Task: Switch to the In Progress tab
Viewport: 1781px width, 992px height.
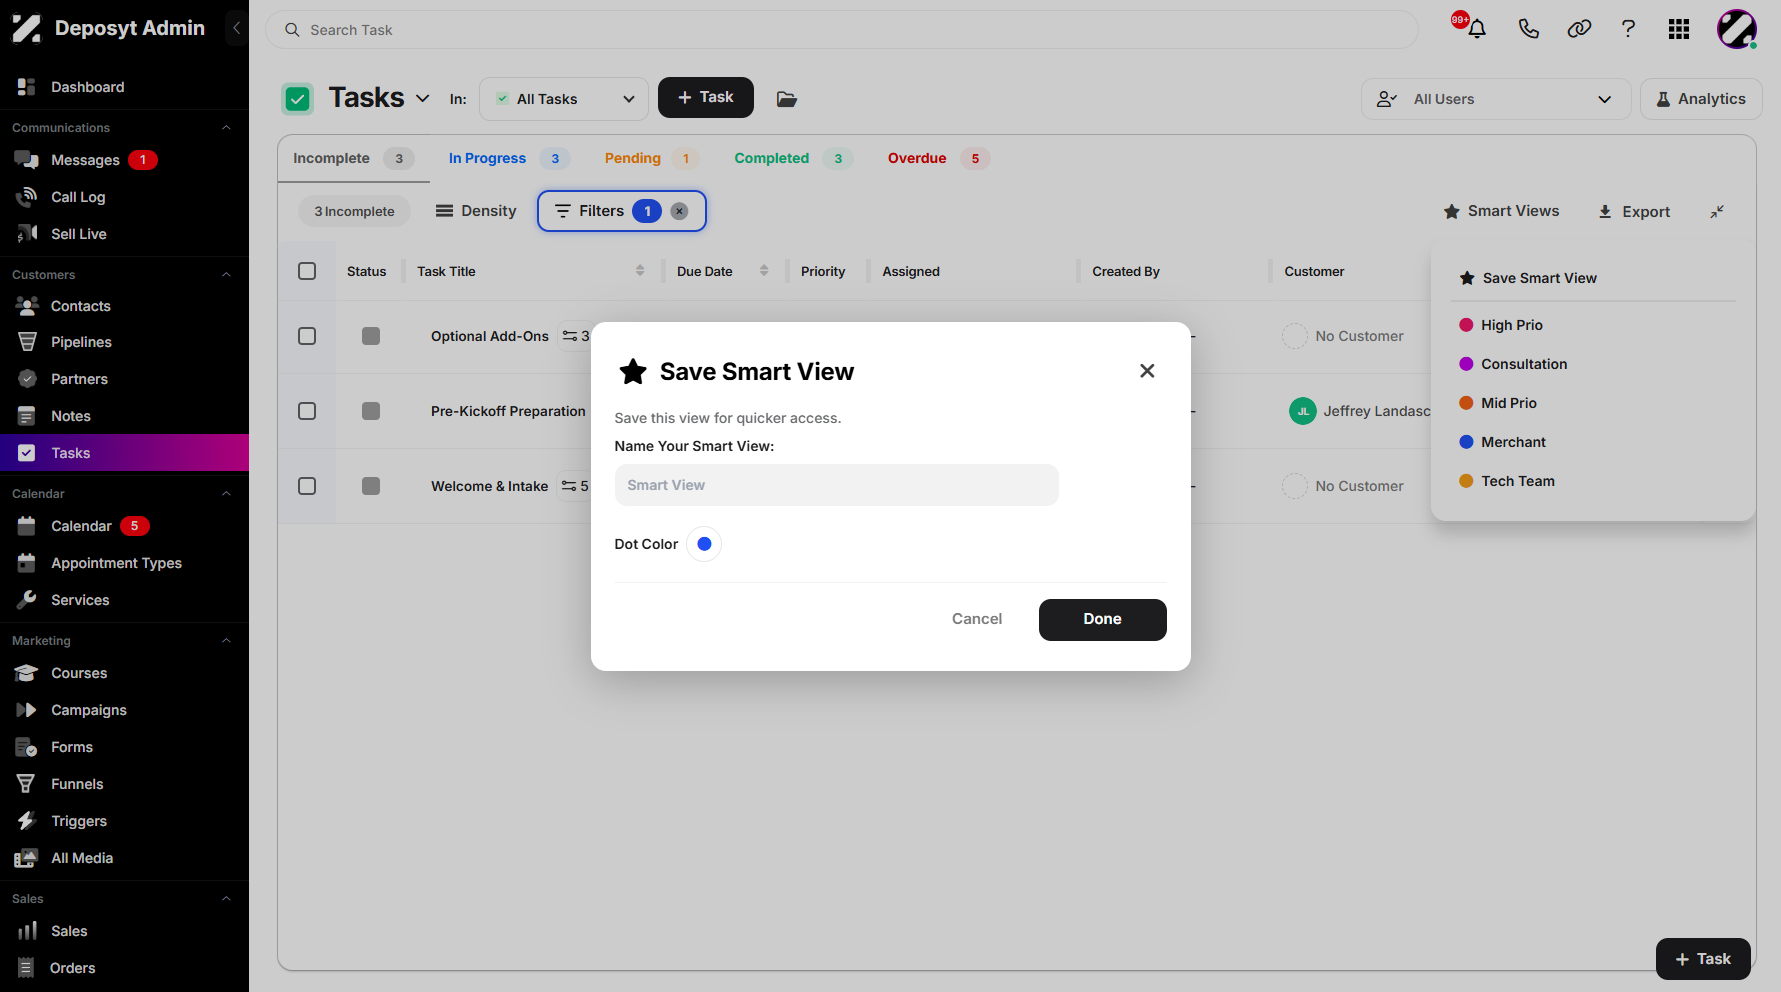Action: [x=508, y=158]
